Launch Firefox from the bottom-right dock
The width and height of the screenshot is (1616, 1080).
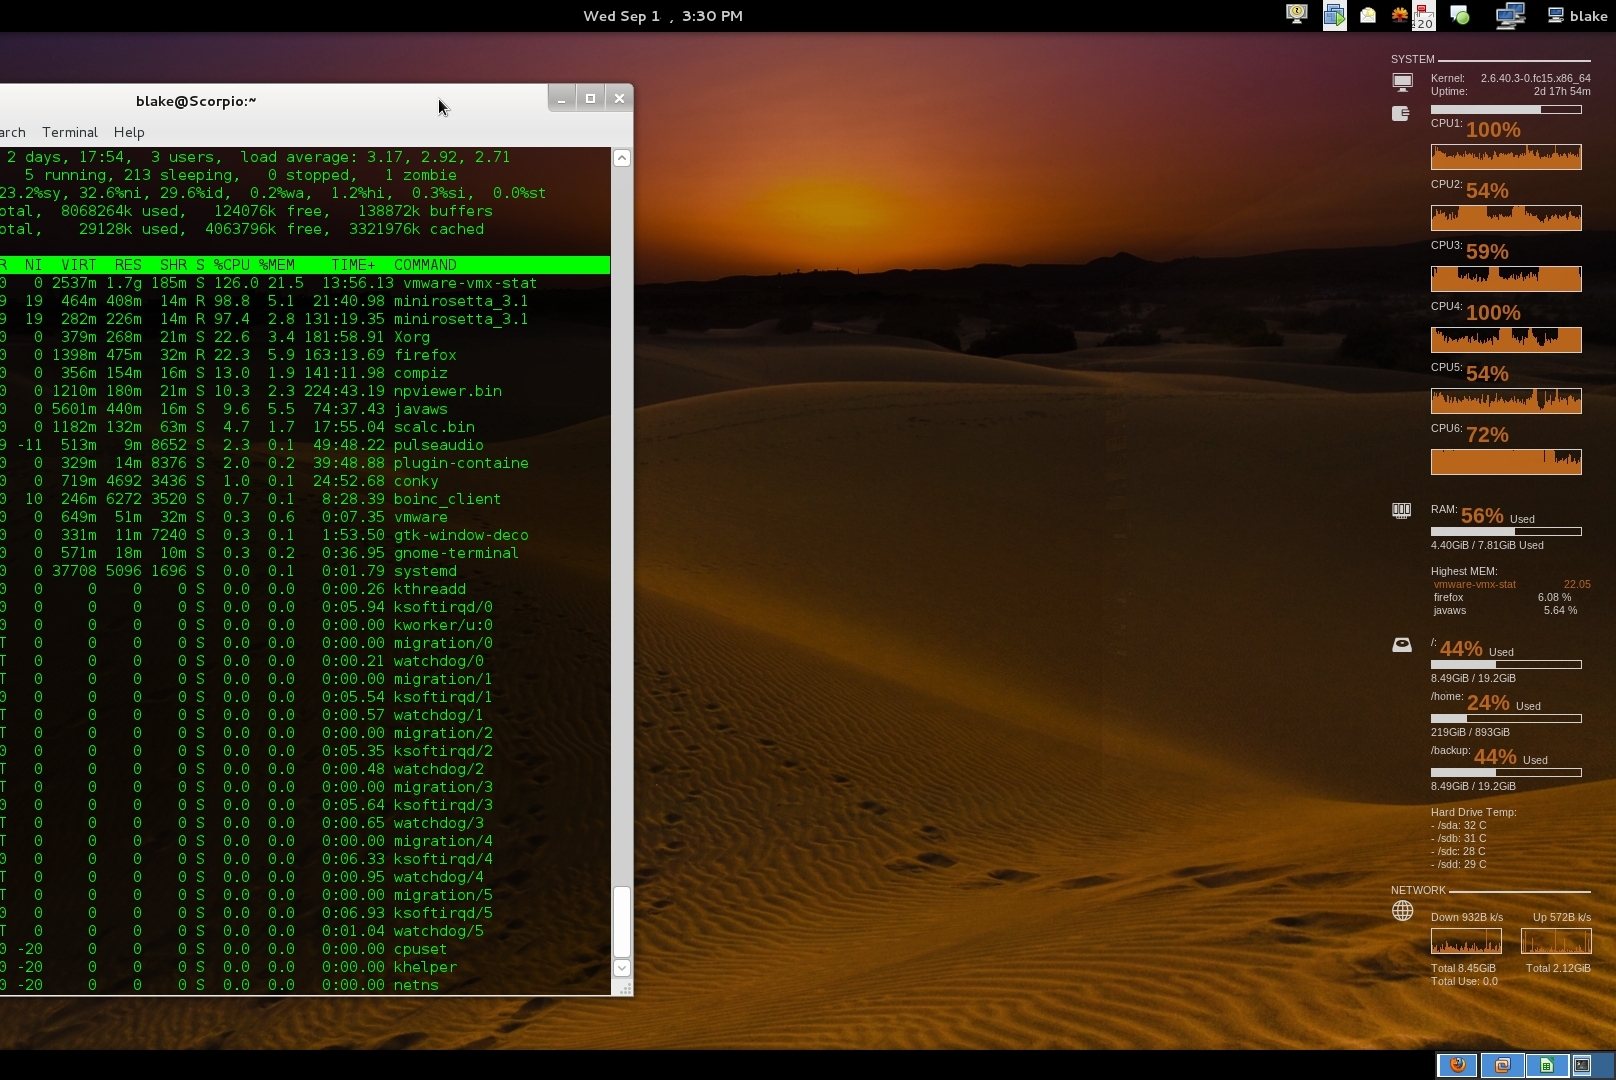[x=1457, y=1065]
